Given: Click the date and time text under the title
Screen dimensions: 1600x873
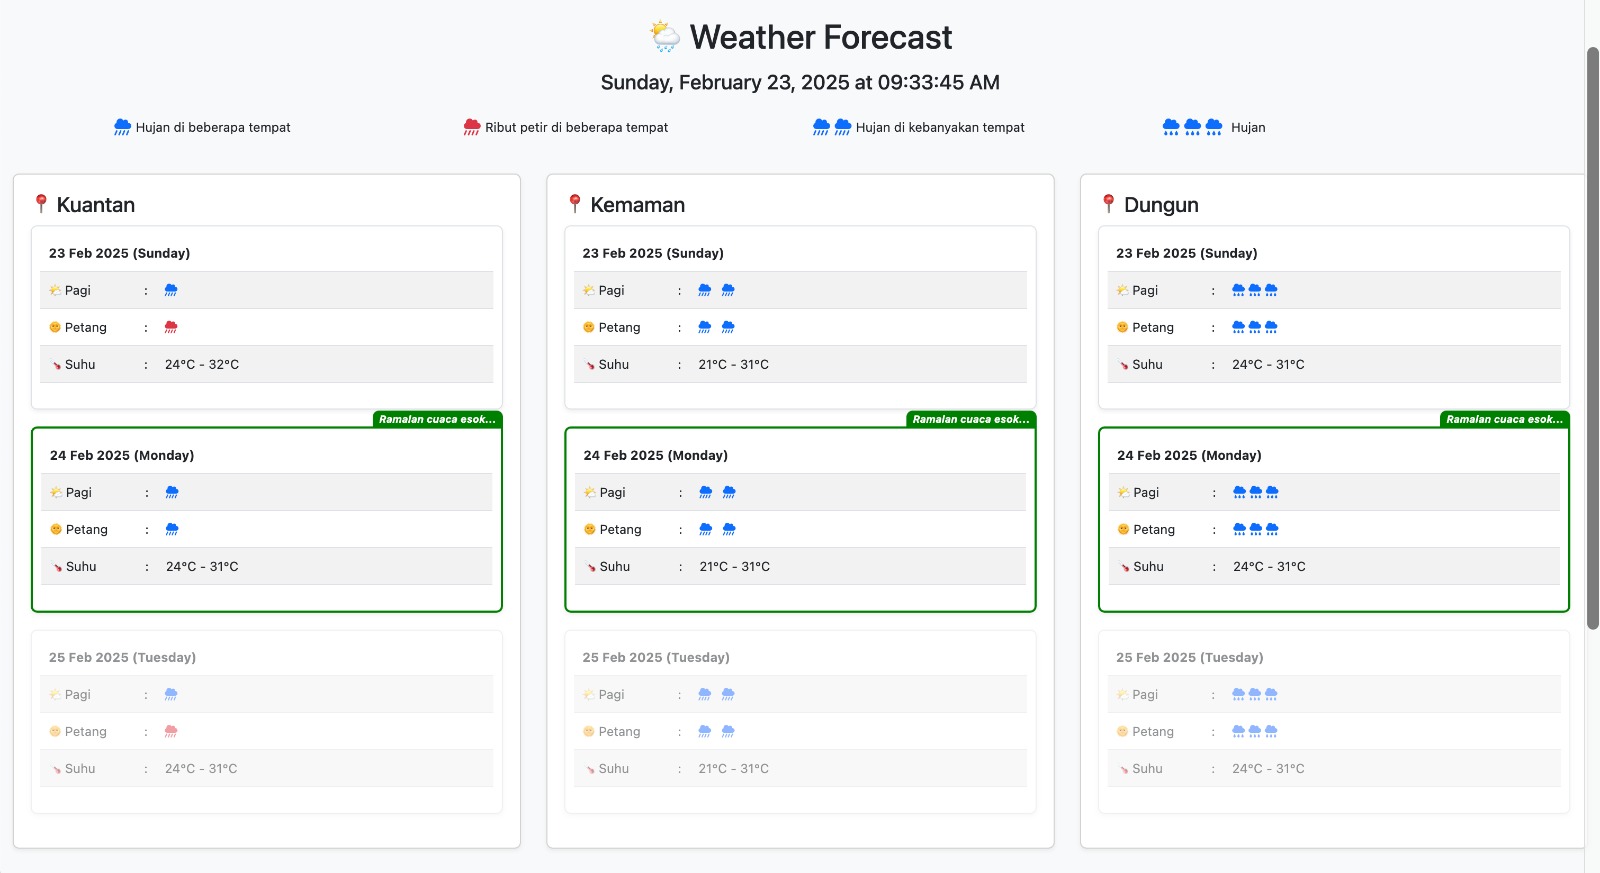Looking at the screenshot, I should coord(800,83).
